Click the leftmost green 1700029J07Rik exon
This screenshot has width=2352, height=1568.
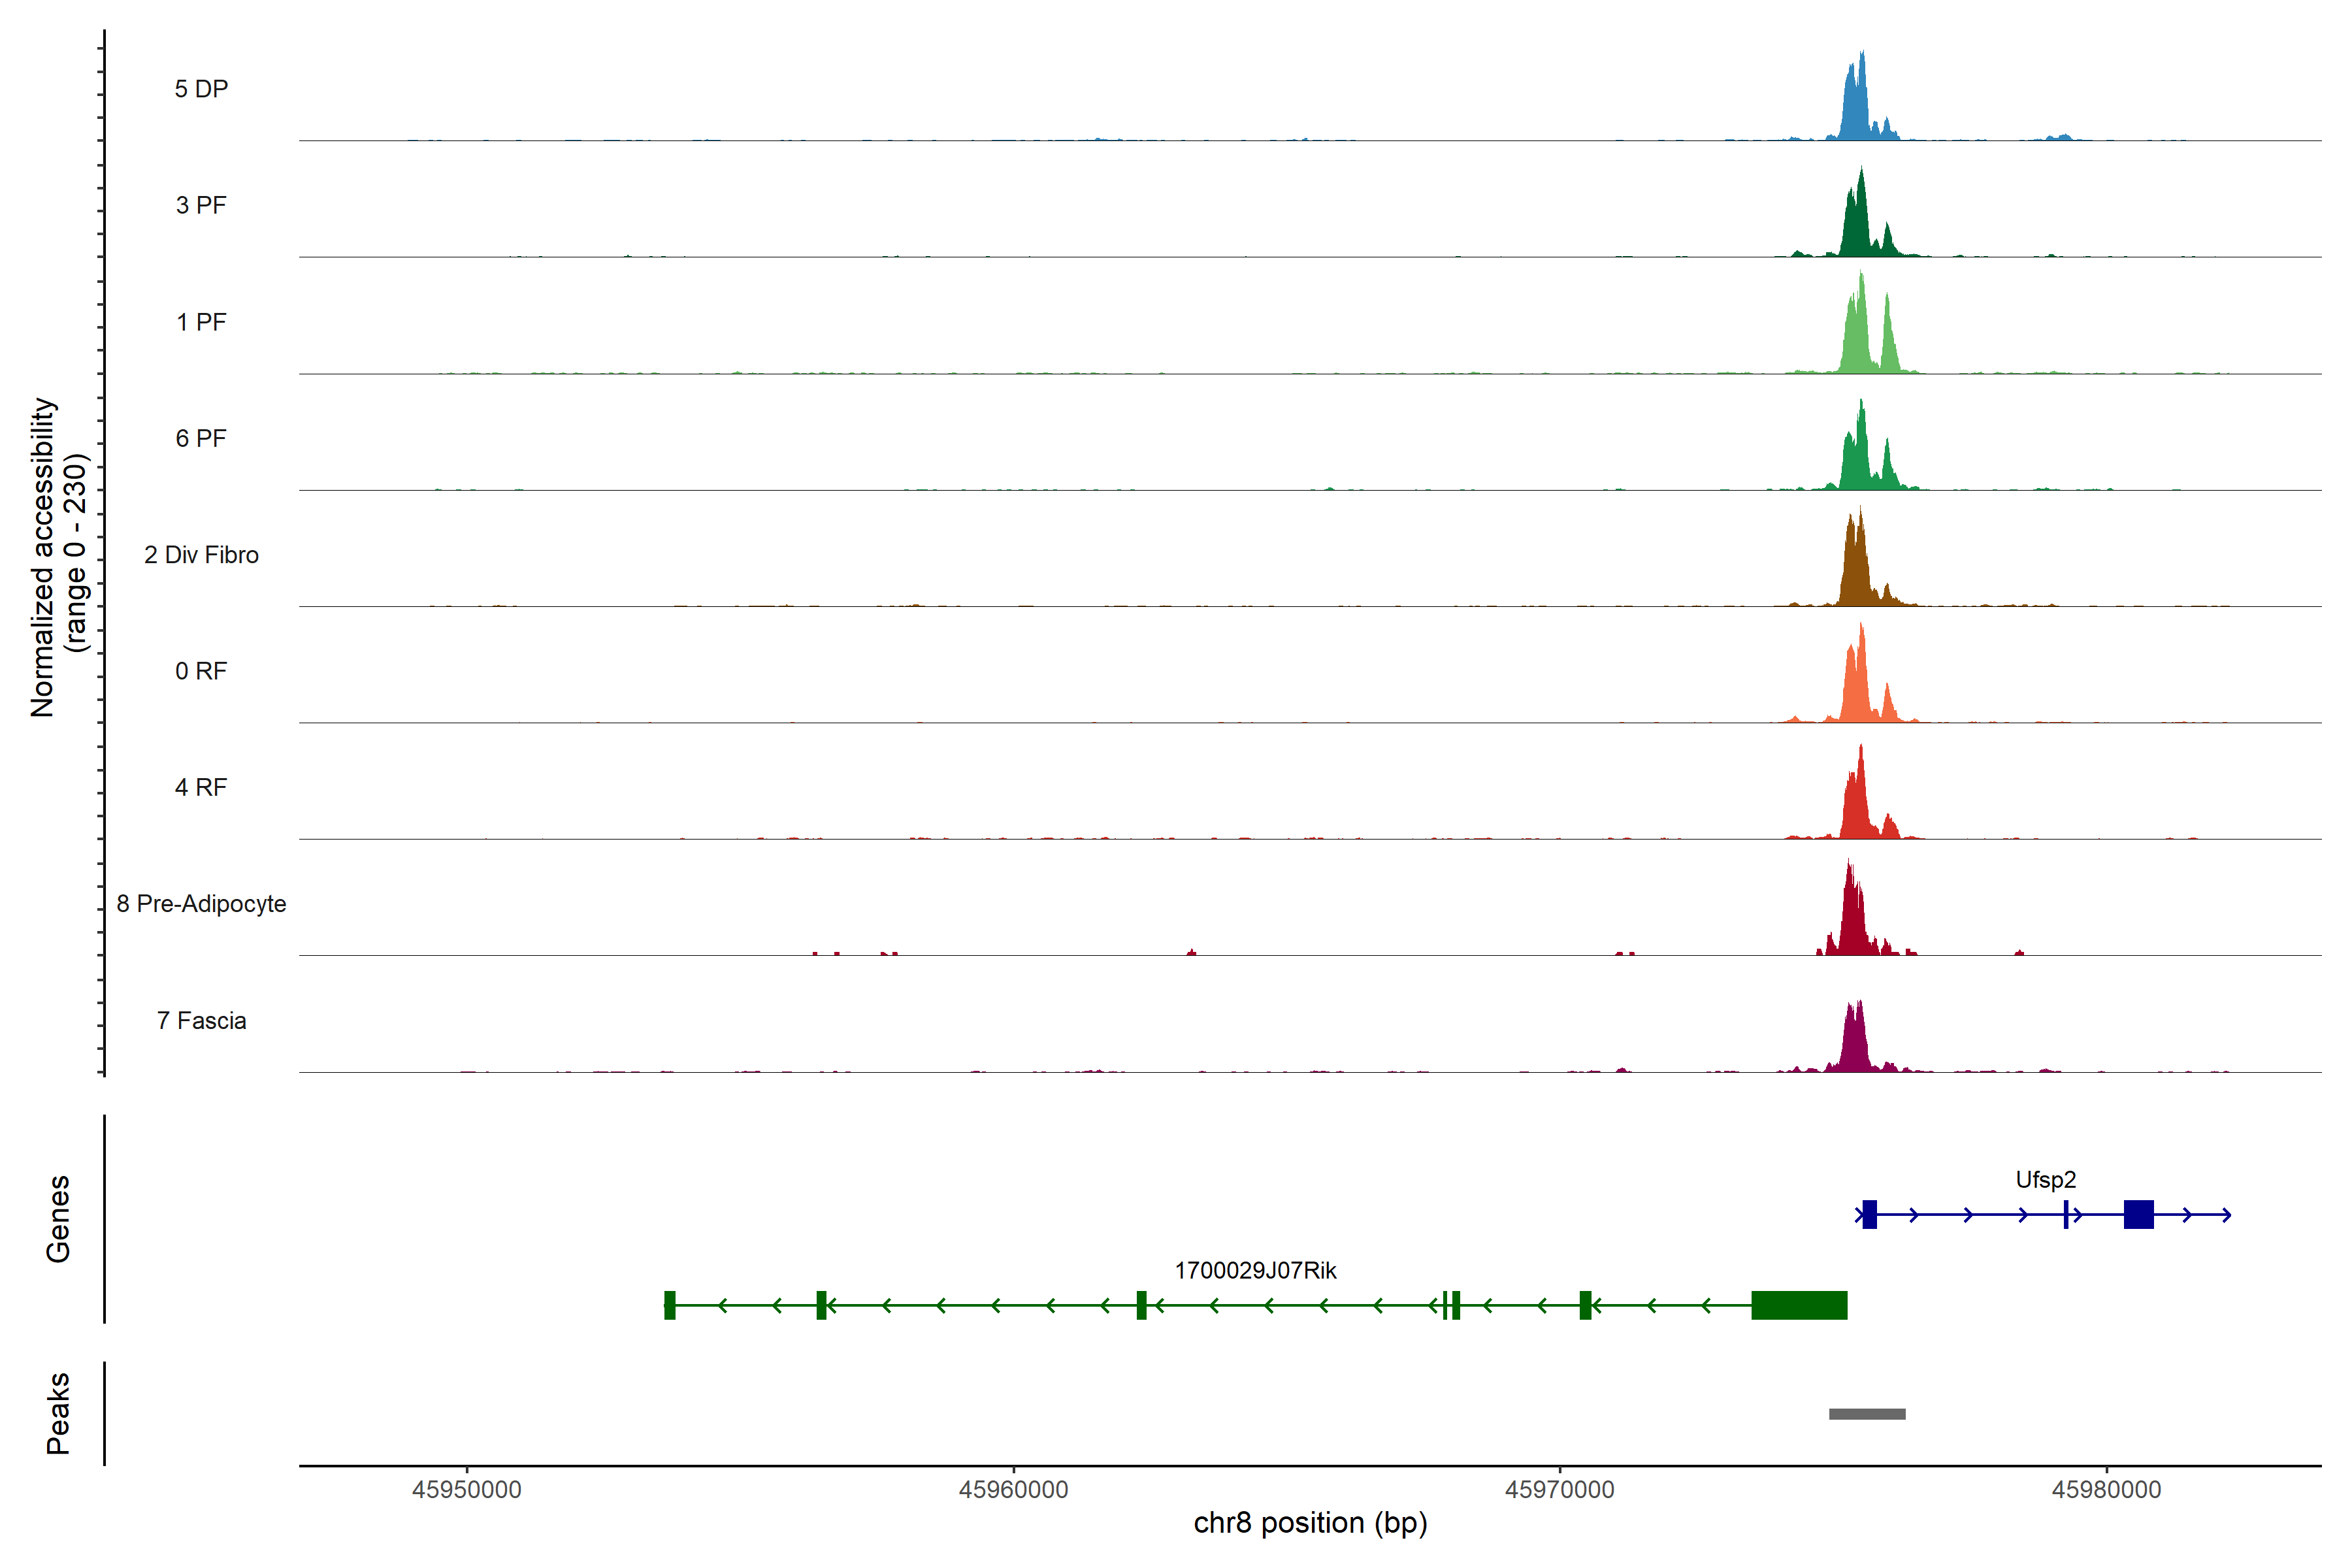670,1305
